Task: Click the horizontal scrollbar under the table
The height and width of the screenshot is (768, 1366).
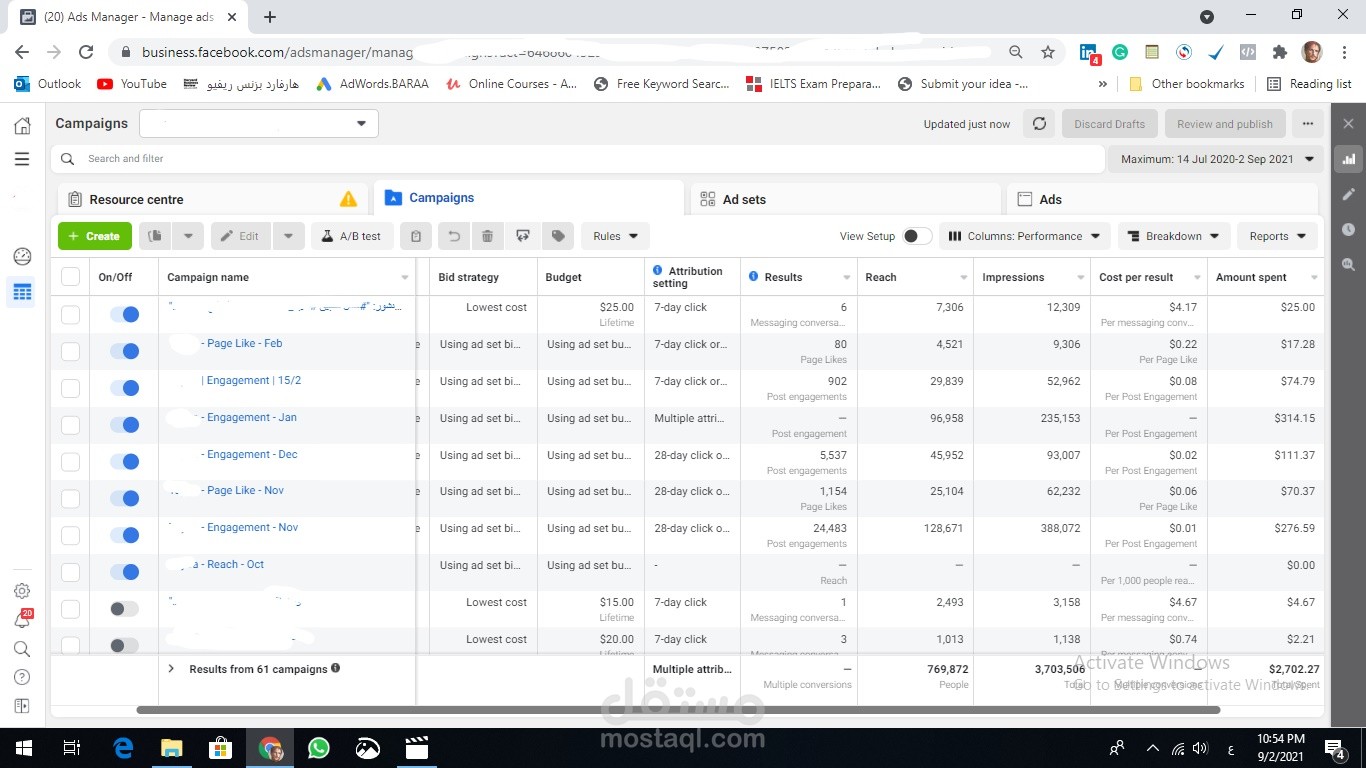Action: coord(678,710)
